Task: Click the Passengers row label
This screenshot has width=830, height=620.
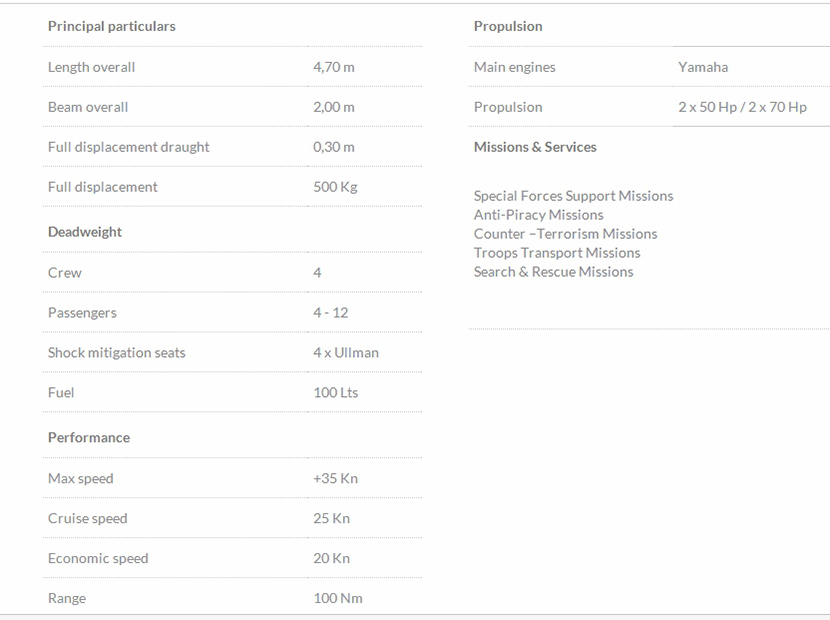Action: tap(82, 313)
